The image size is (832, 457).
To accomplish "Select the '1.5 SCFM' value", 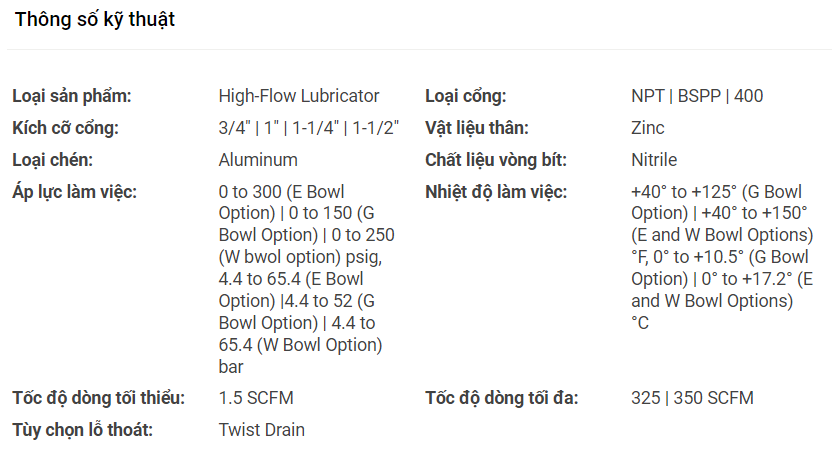I will point(256,398).
